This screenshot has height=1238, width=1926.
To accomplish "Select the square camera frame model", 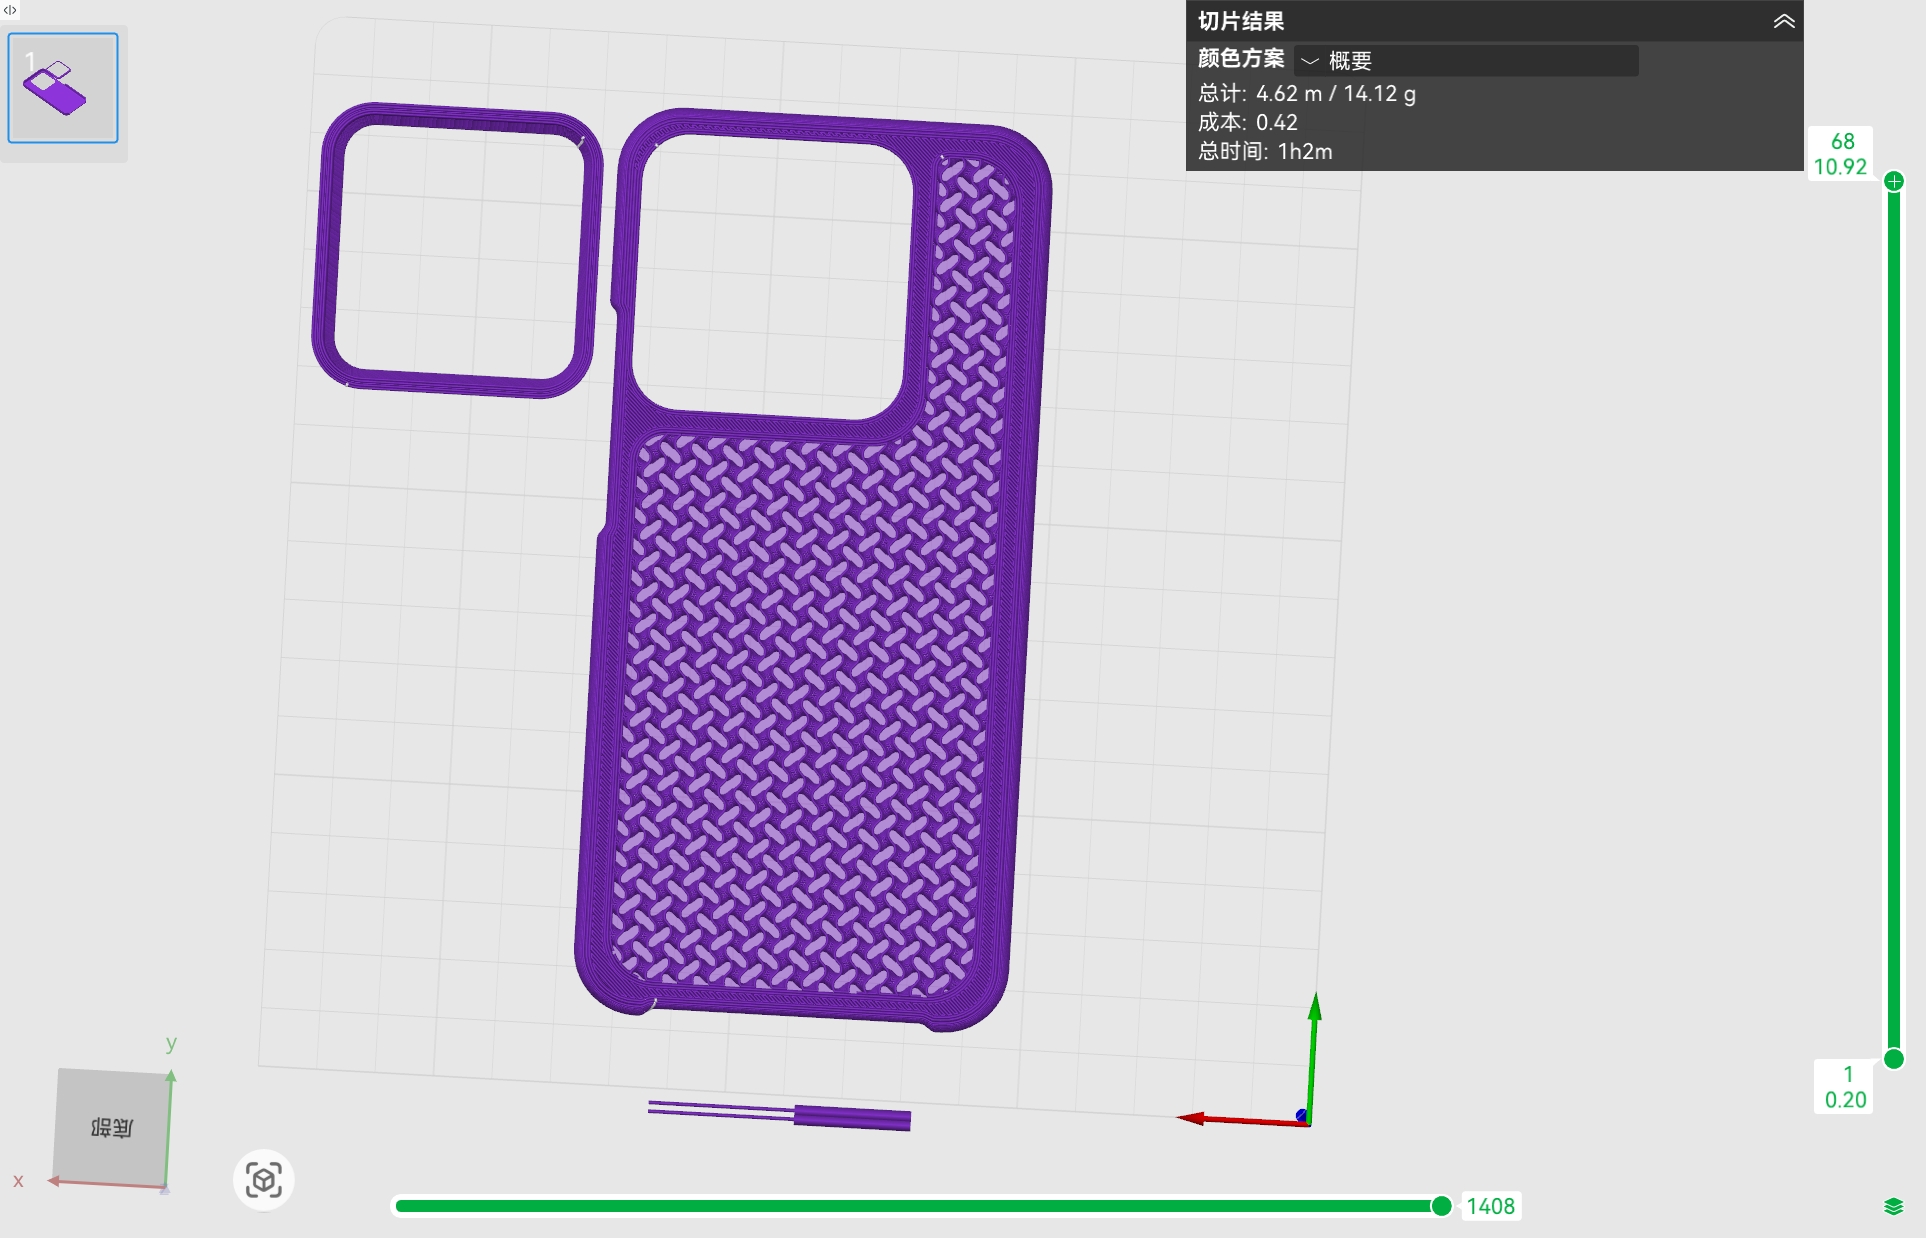I will (457, 250).
